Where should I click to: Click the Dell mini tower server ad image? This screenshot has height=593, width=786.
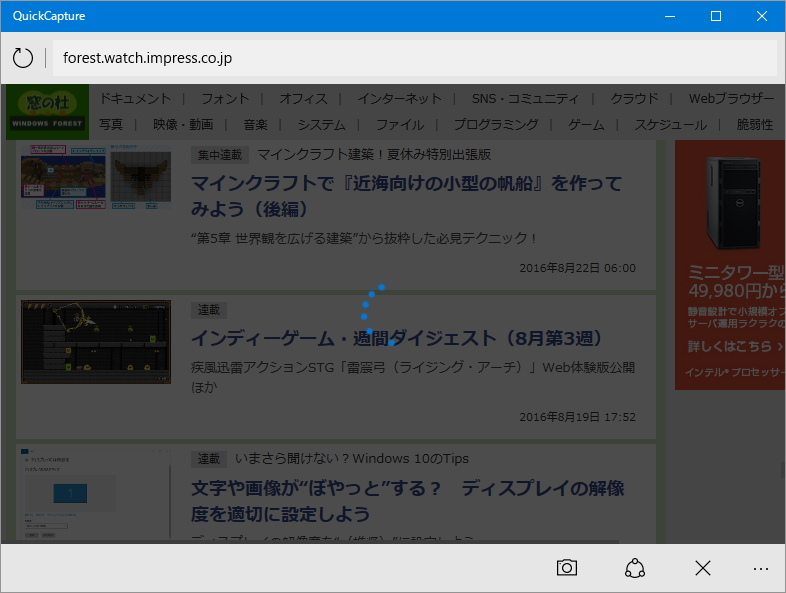(733, 203)
